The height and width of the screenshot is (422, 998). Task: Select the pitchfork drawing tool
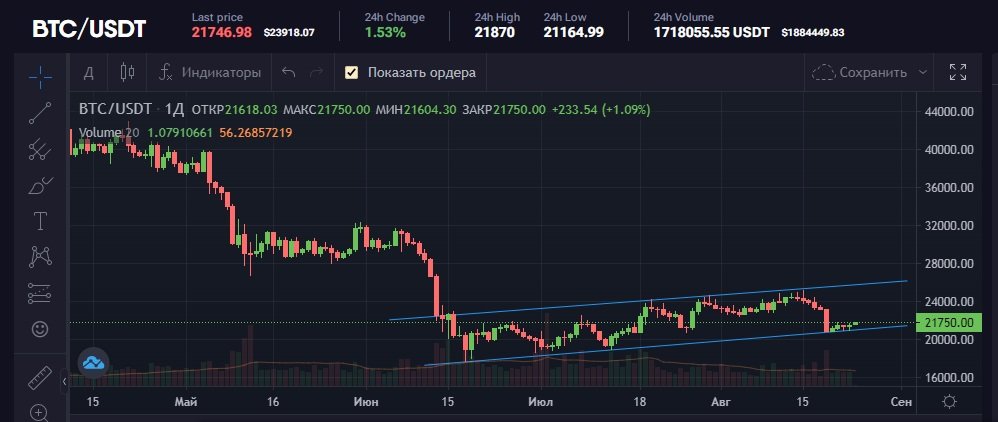(40, 149)
